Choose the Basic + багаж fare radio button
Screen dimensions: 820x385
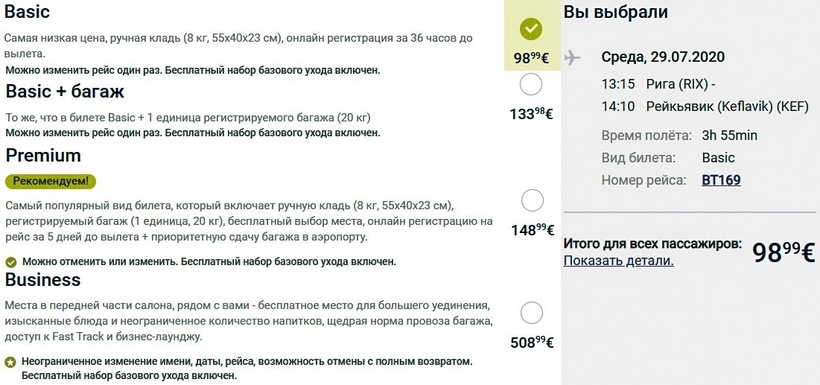(x=531, y=84)
